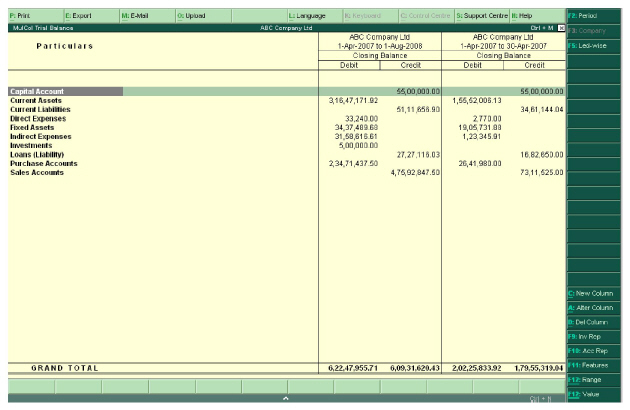Click the Del Column button

click(x=593, y=322)
